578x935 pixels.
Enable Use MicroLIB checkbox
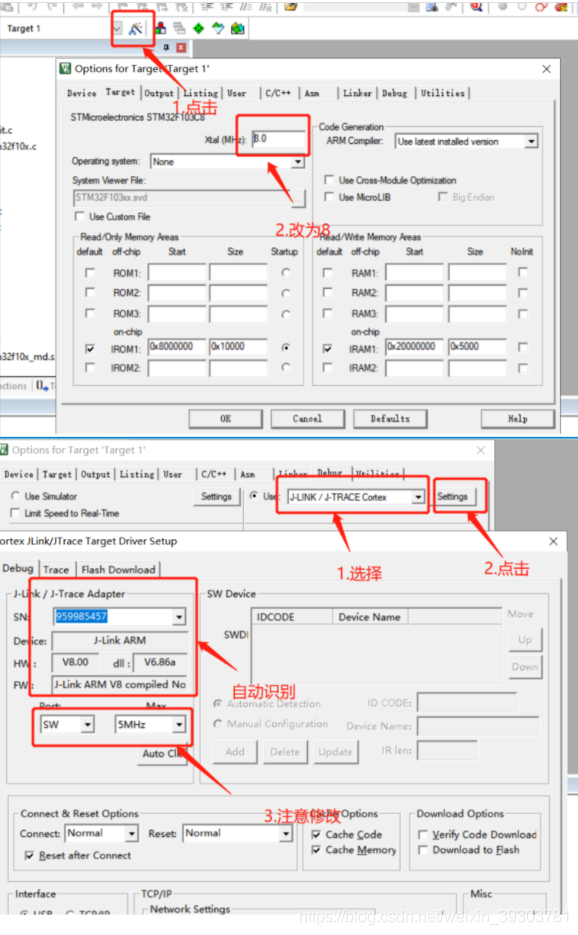pyautogui.click(x=329, y=197)
